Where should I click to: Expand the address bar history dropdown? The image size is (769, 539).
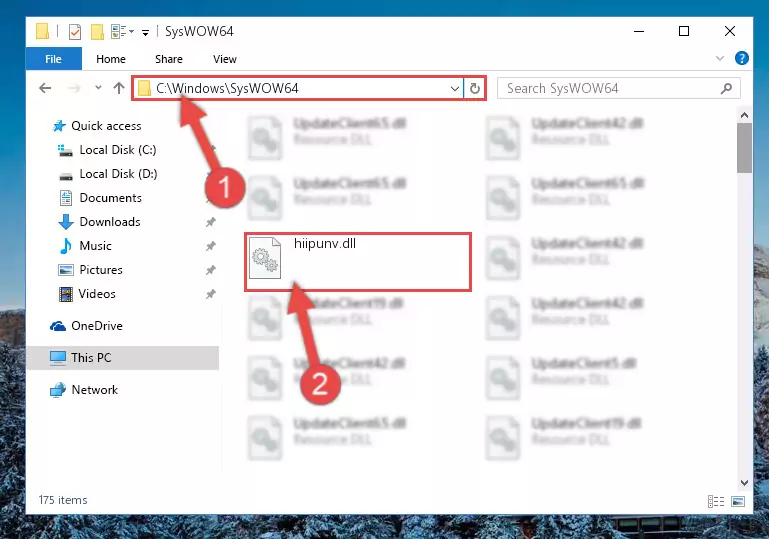[455, 89]
